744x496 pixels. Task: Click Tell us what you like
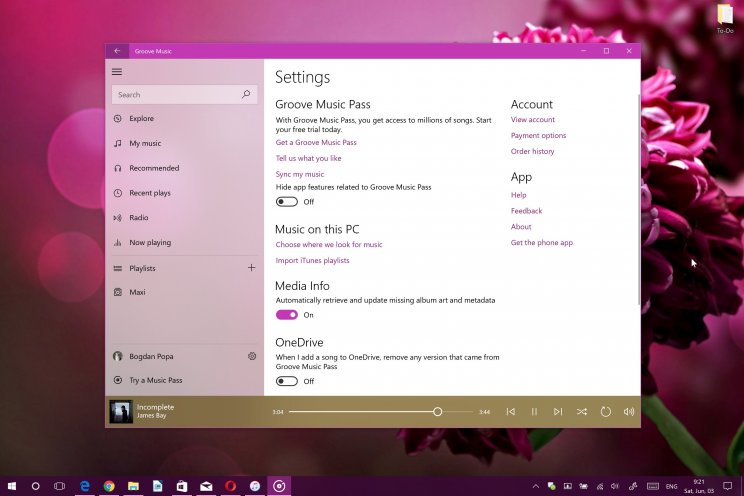[308, 158]
